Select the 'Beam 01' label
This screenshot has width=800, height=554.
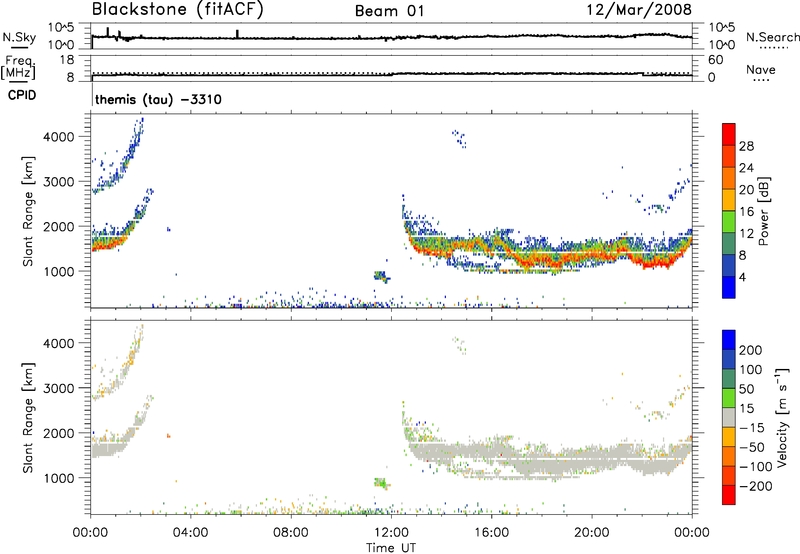click(389, 11)
